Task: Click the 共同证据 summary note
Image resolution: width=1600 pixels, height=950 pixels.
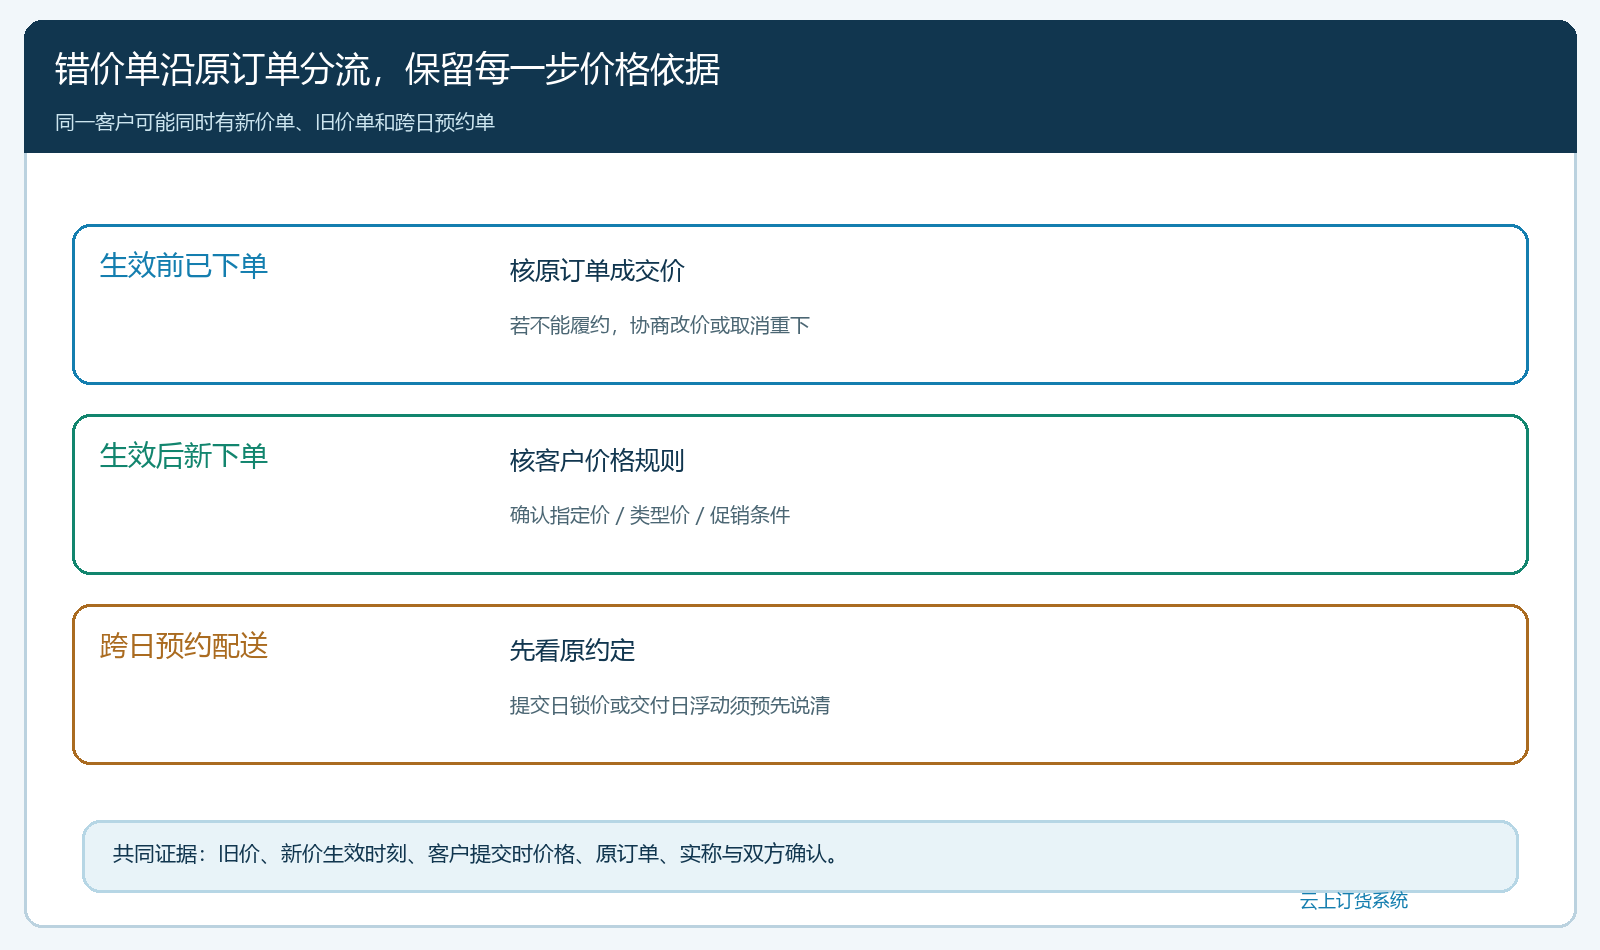Action: (800, 856)
